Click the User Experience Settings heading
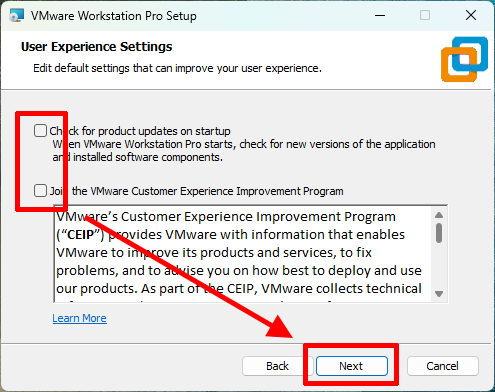The image size is (495, 392). point(97,47)
